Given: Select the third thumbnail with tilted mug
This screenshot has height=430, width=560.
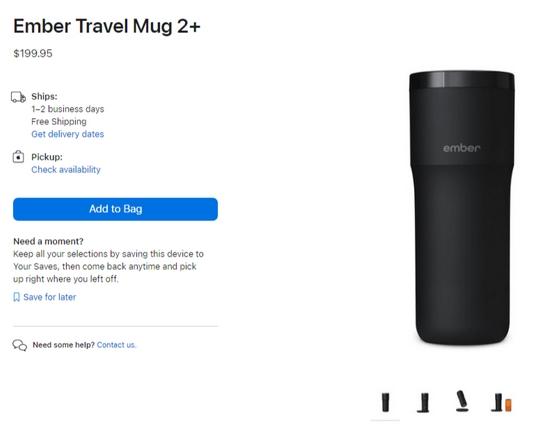Looking at the screenshot, I should coord(462,401).
